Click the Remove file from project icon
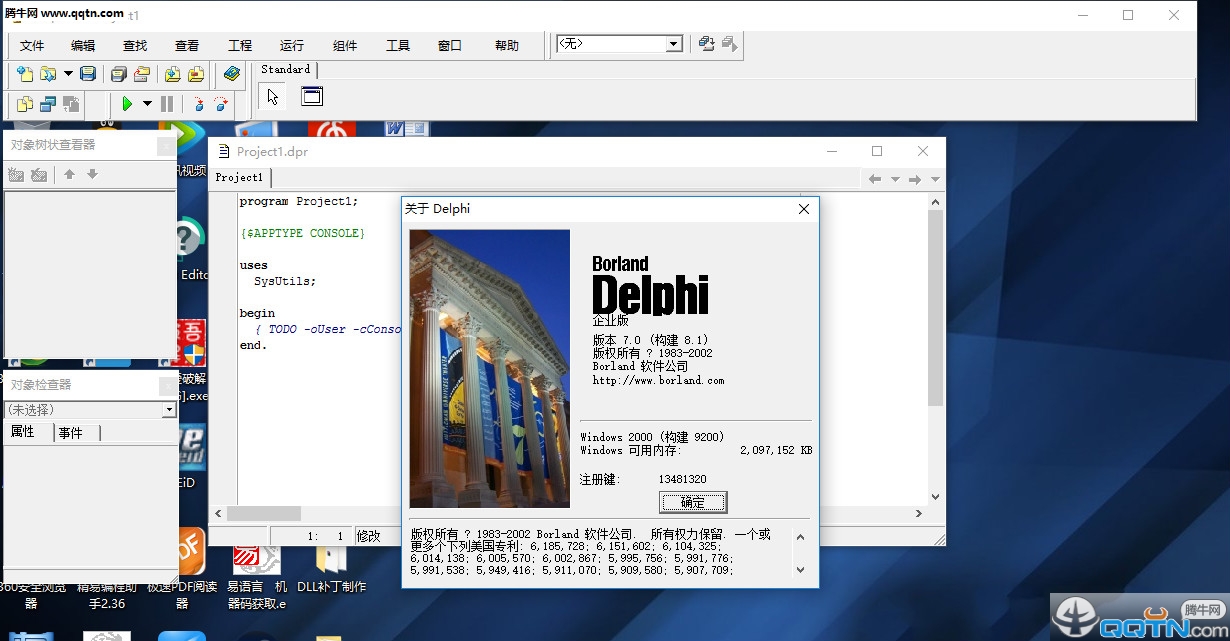The image size is (1230, 641). tap(196, 74)
